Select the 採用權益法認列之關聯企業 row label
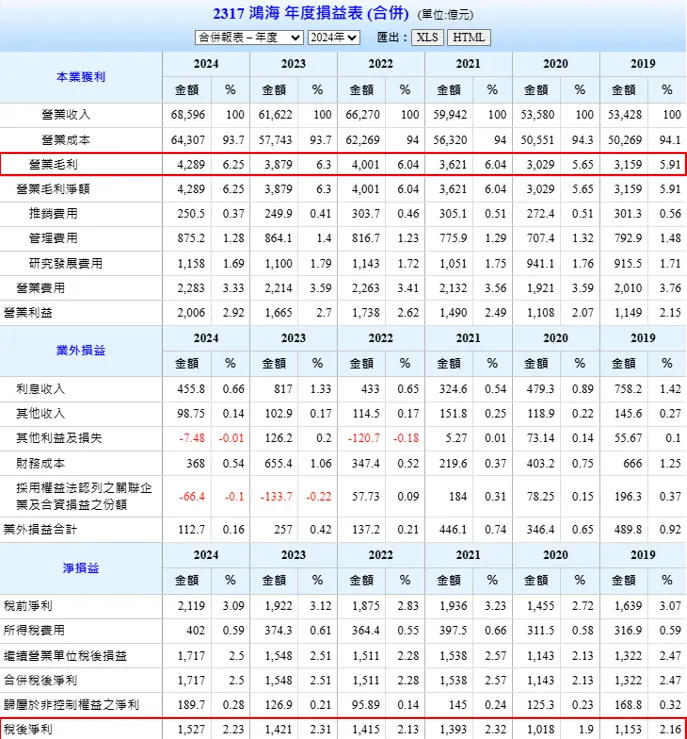Image resolution: width=687 pixels, height=739 pixels. click(x=84, y=496)
